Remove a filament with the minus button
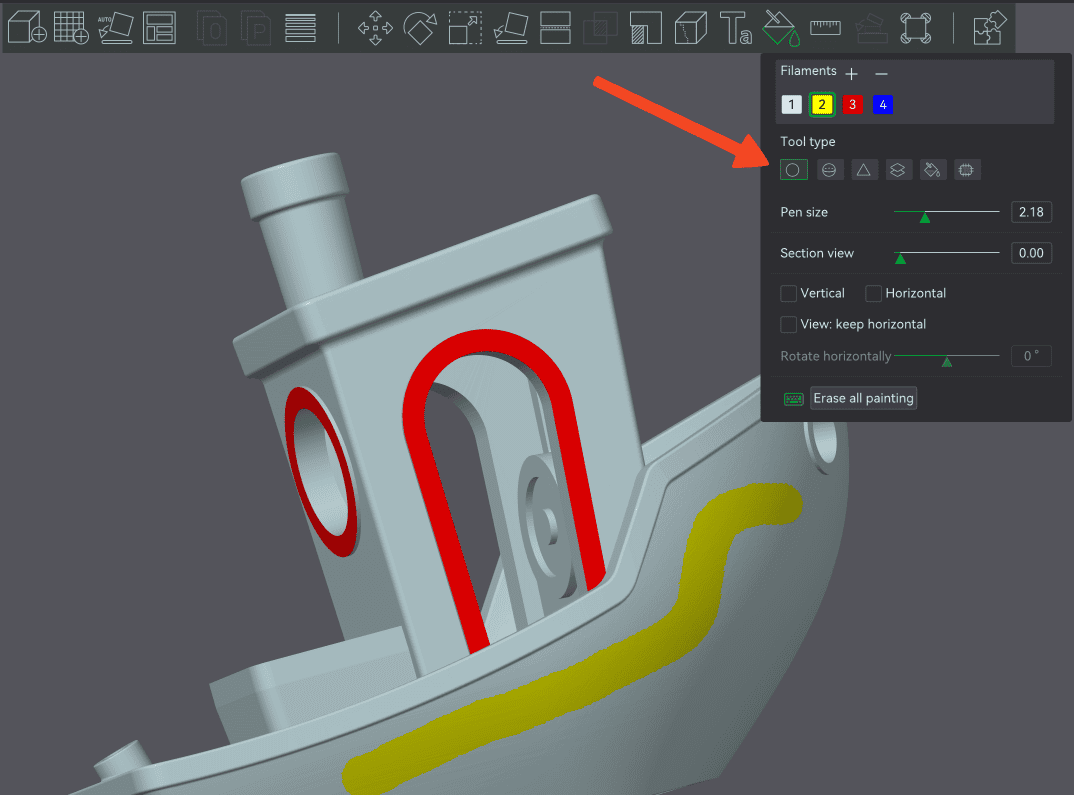The height and width of the screenshot is (795, 1074). point(881,74)
